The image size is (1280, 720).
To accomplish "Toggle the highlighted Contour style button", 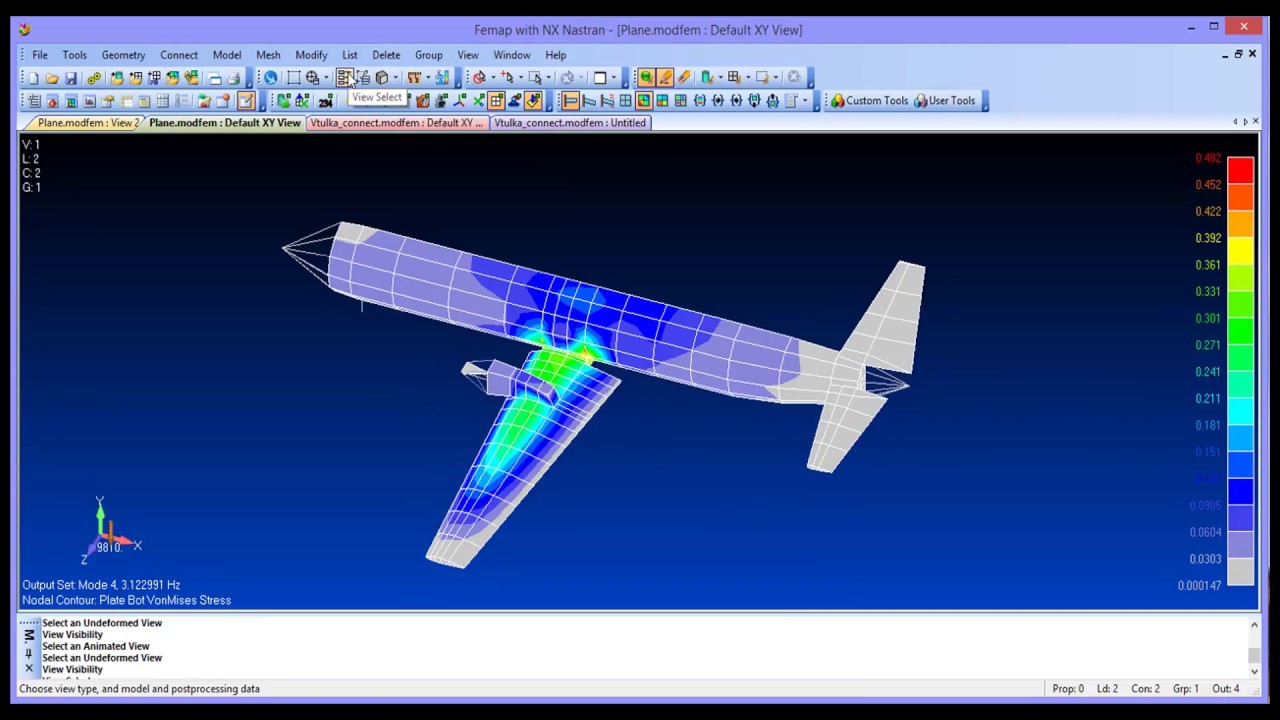I will [x=644, y=101].
